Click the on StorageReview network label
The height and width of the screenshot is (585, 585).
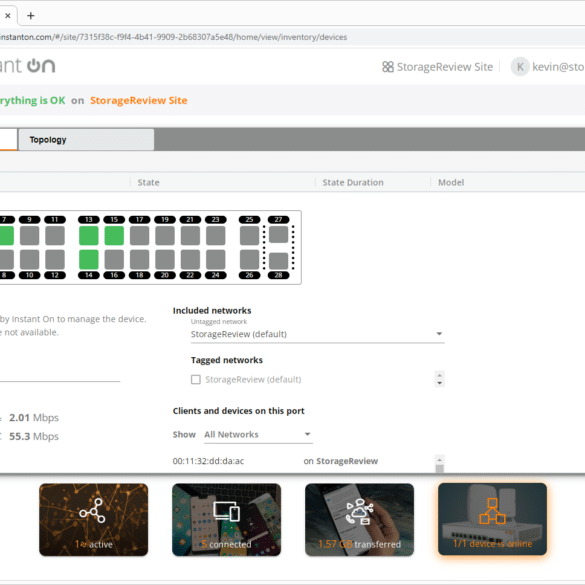click(x=341, y=461)
